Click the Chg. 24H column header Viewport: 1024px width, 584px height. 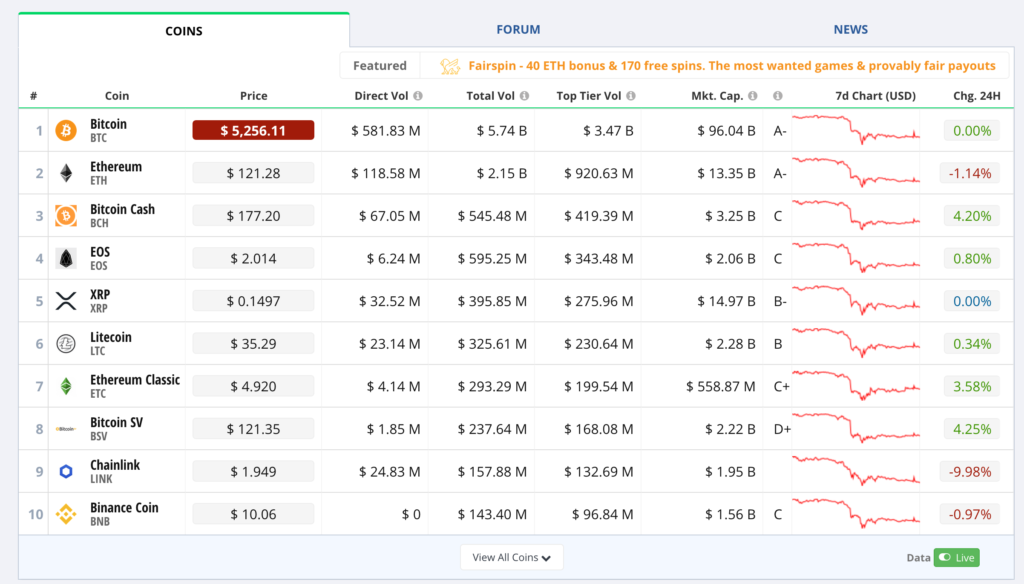(x=976, y=96)
